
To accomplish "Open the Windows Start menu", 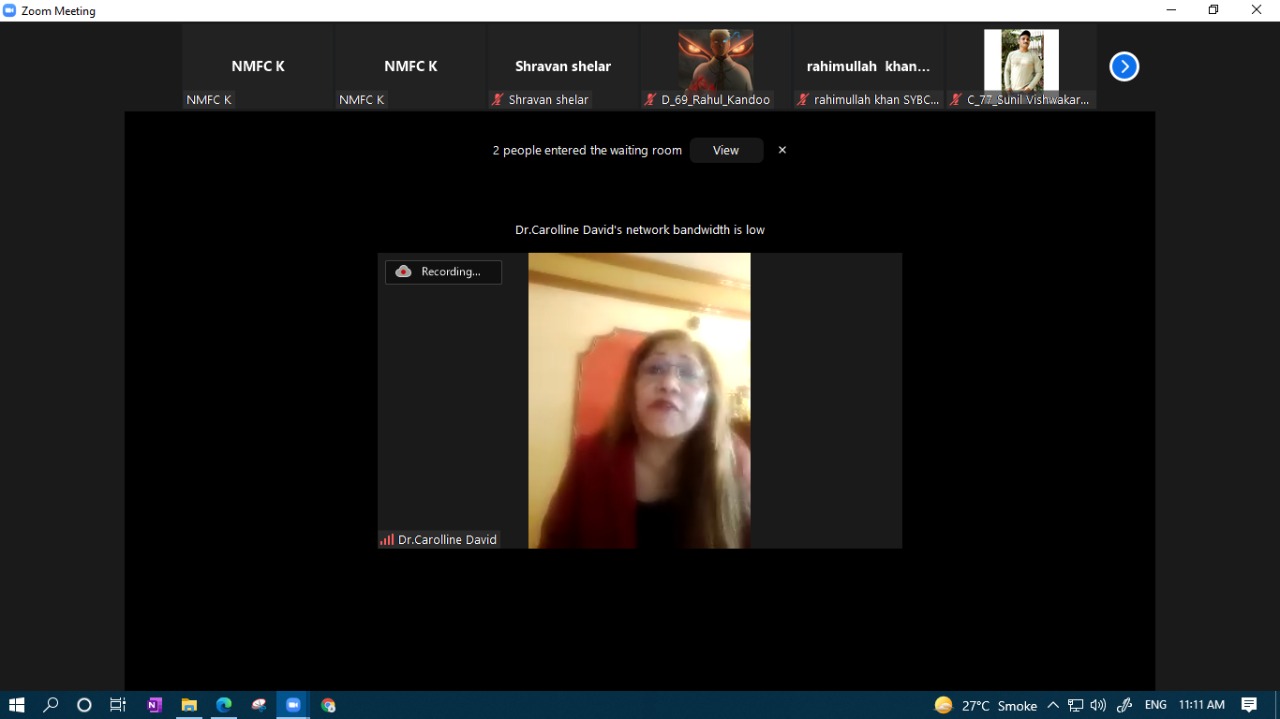I will (x=16, y=705).
